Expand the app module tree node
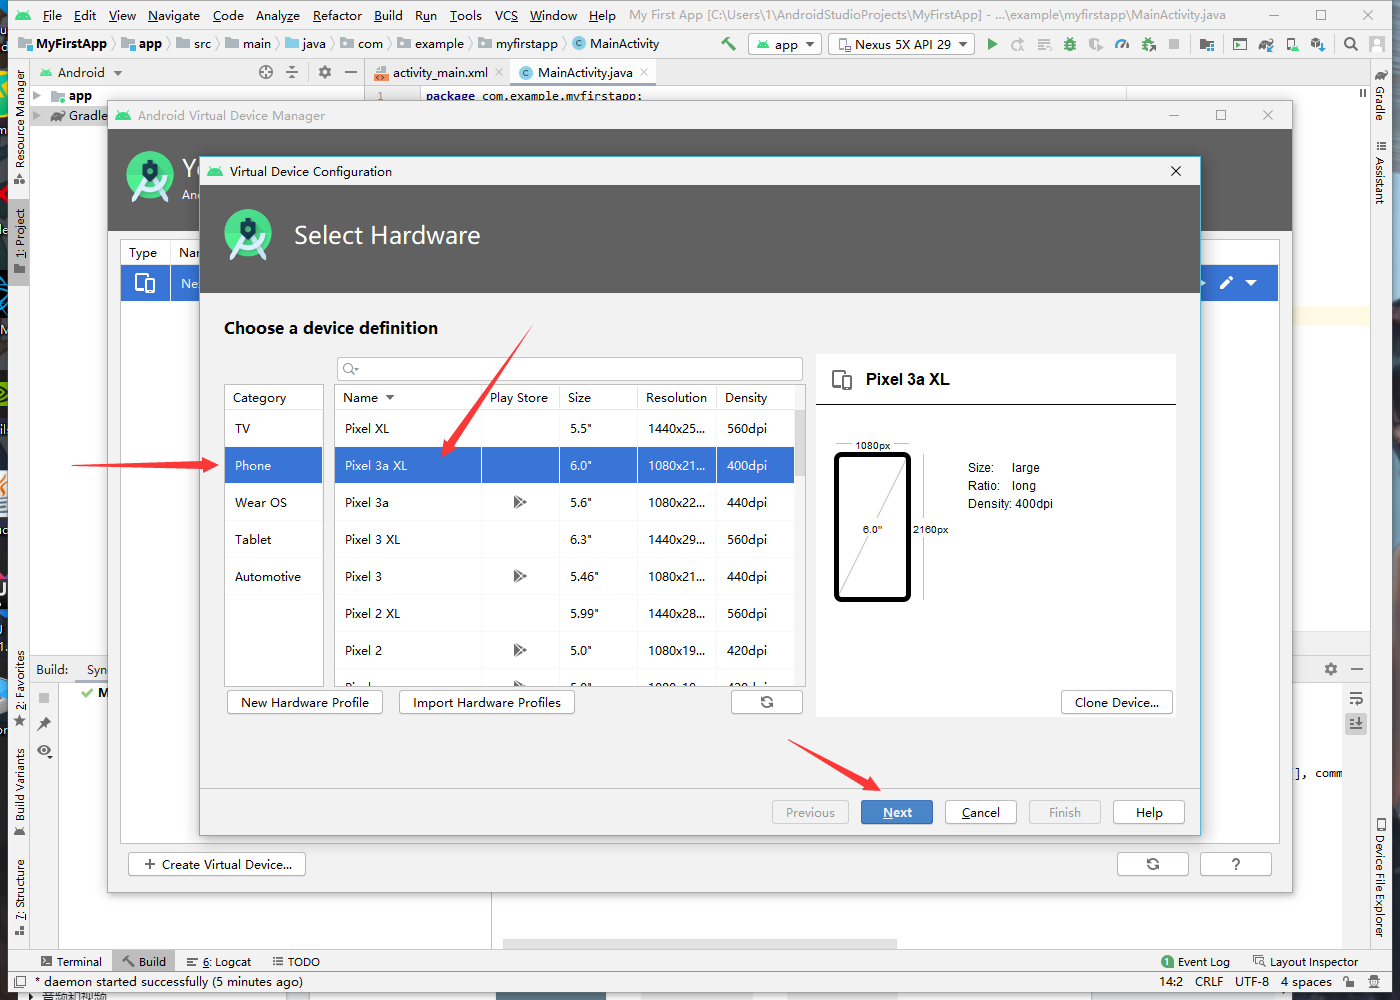The height and width of the screenshot is (1000, 1400). click(x=37, y=96)
